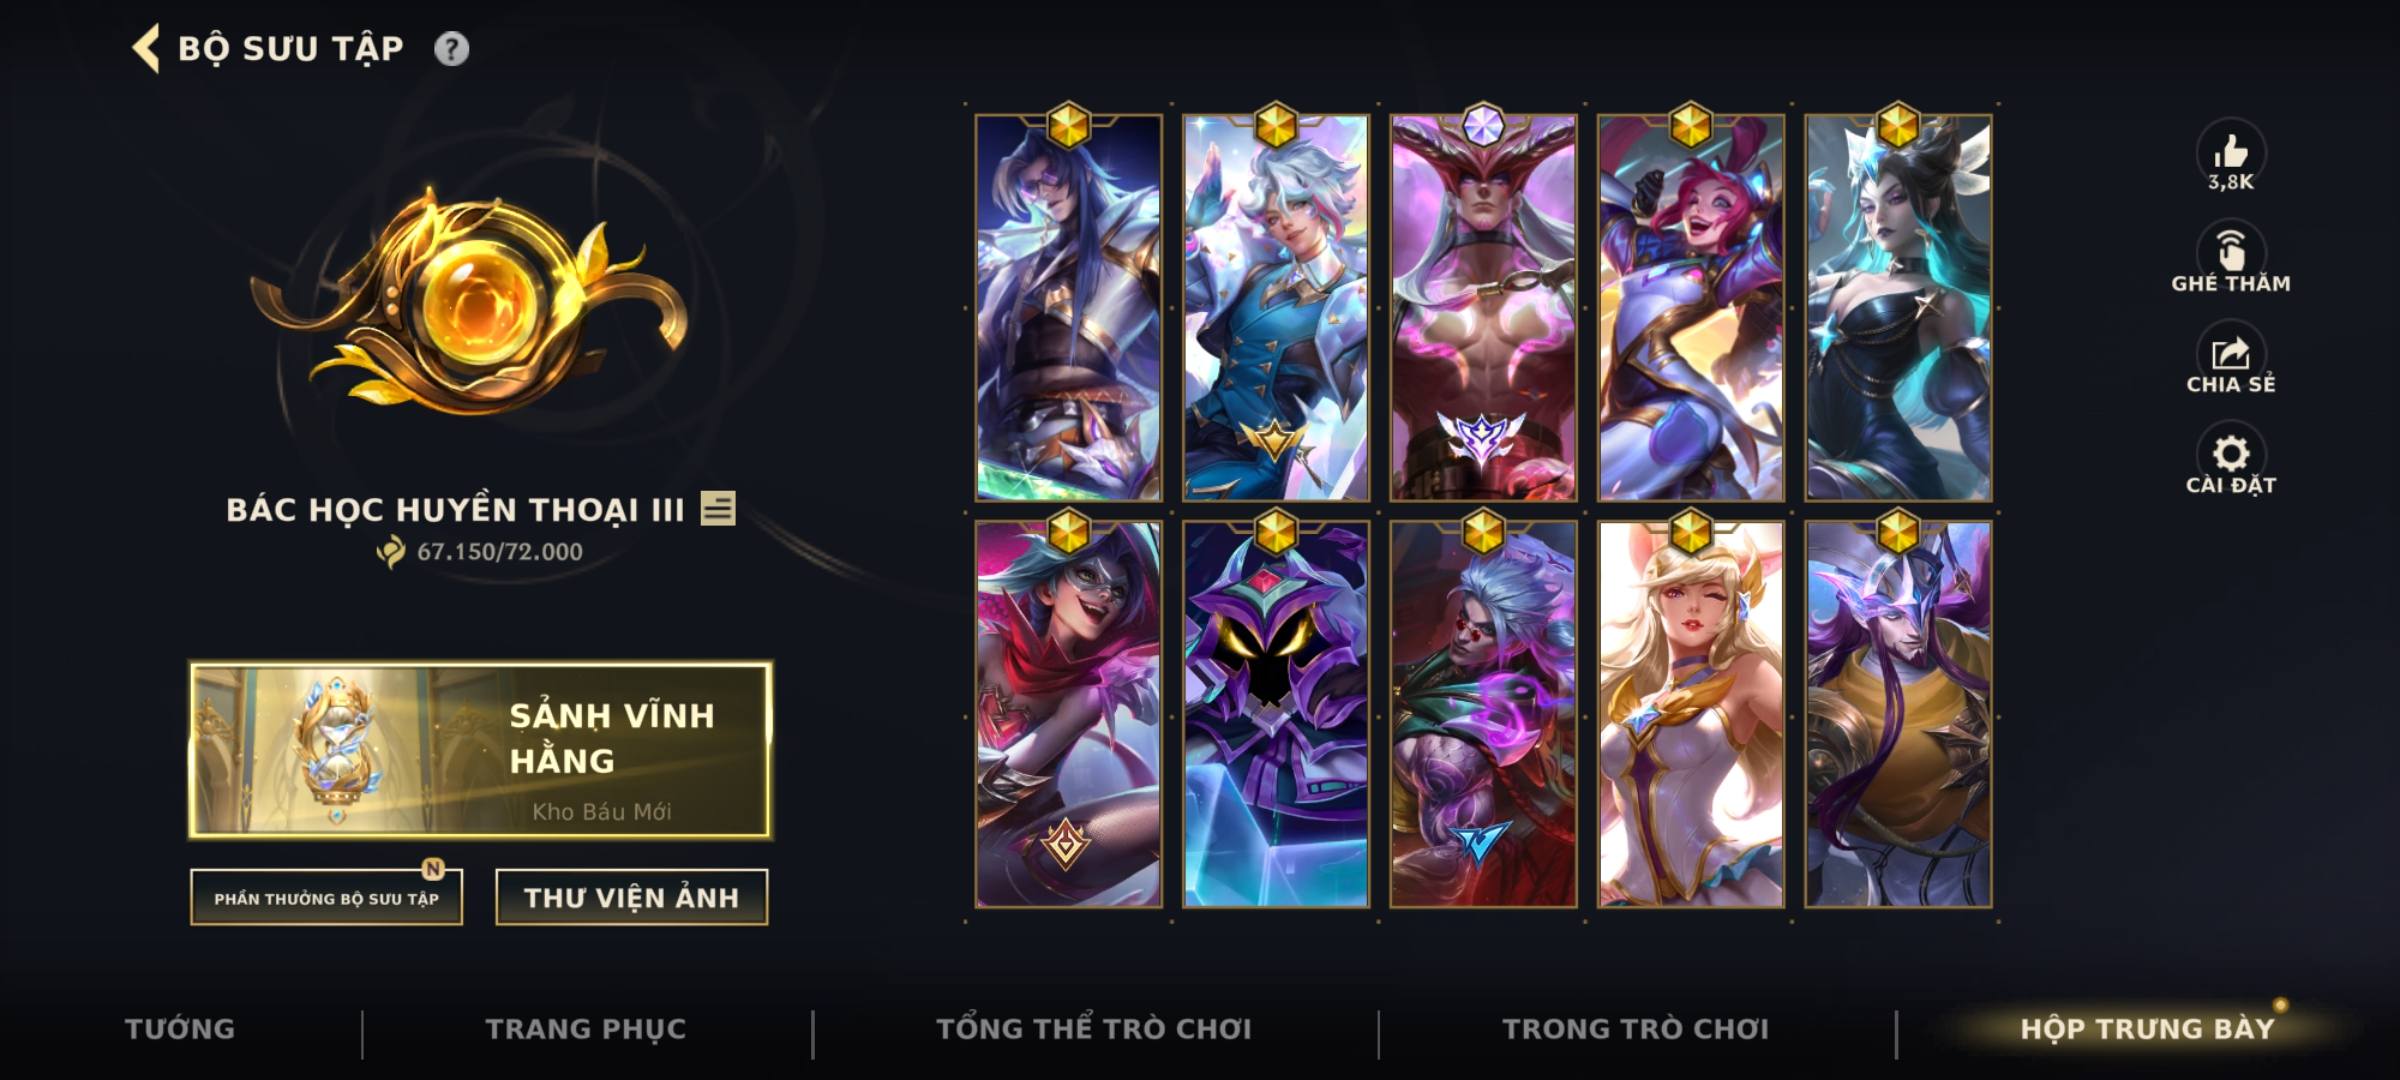Open rank details list icon beside title
This screenshot has width=2400, height=1080.
point(718,508)
